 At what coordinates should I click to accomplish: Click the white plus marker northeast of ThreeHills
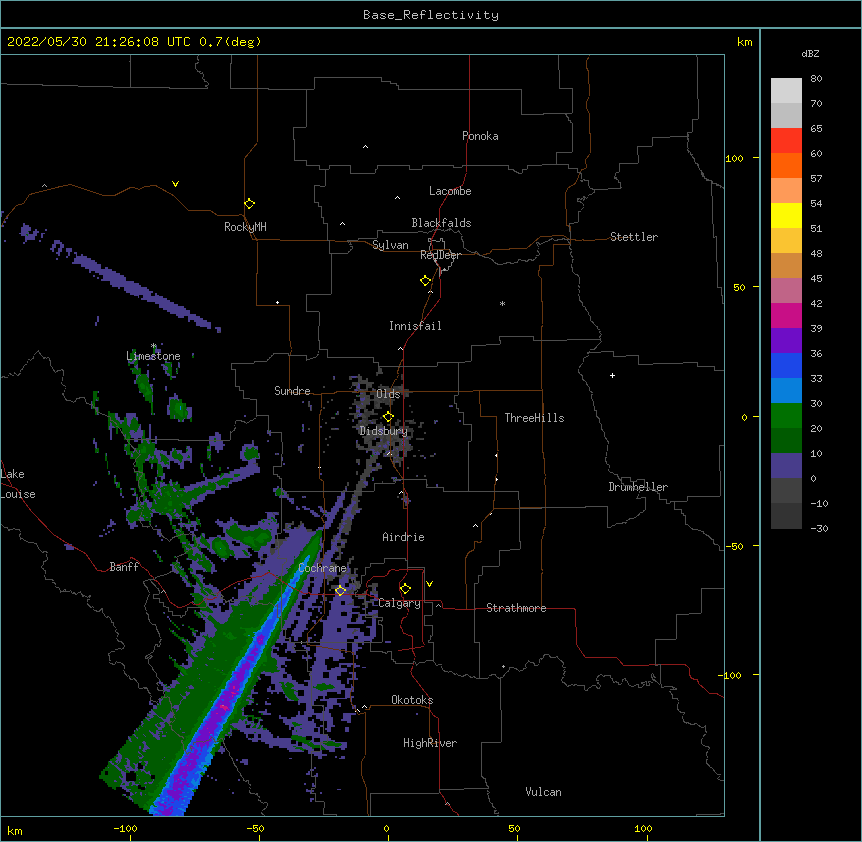pyautogui.click(x=612, y=375)
